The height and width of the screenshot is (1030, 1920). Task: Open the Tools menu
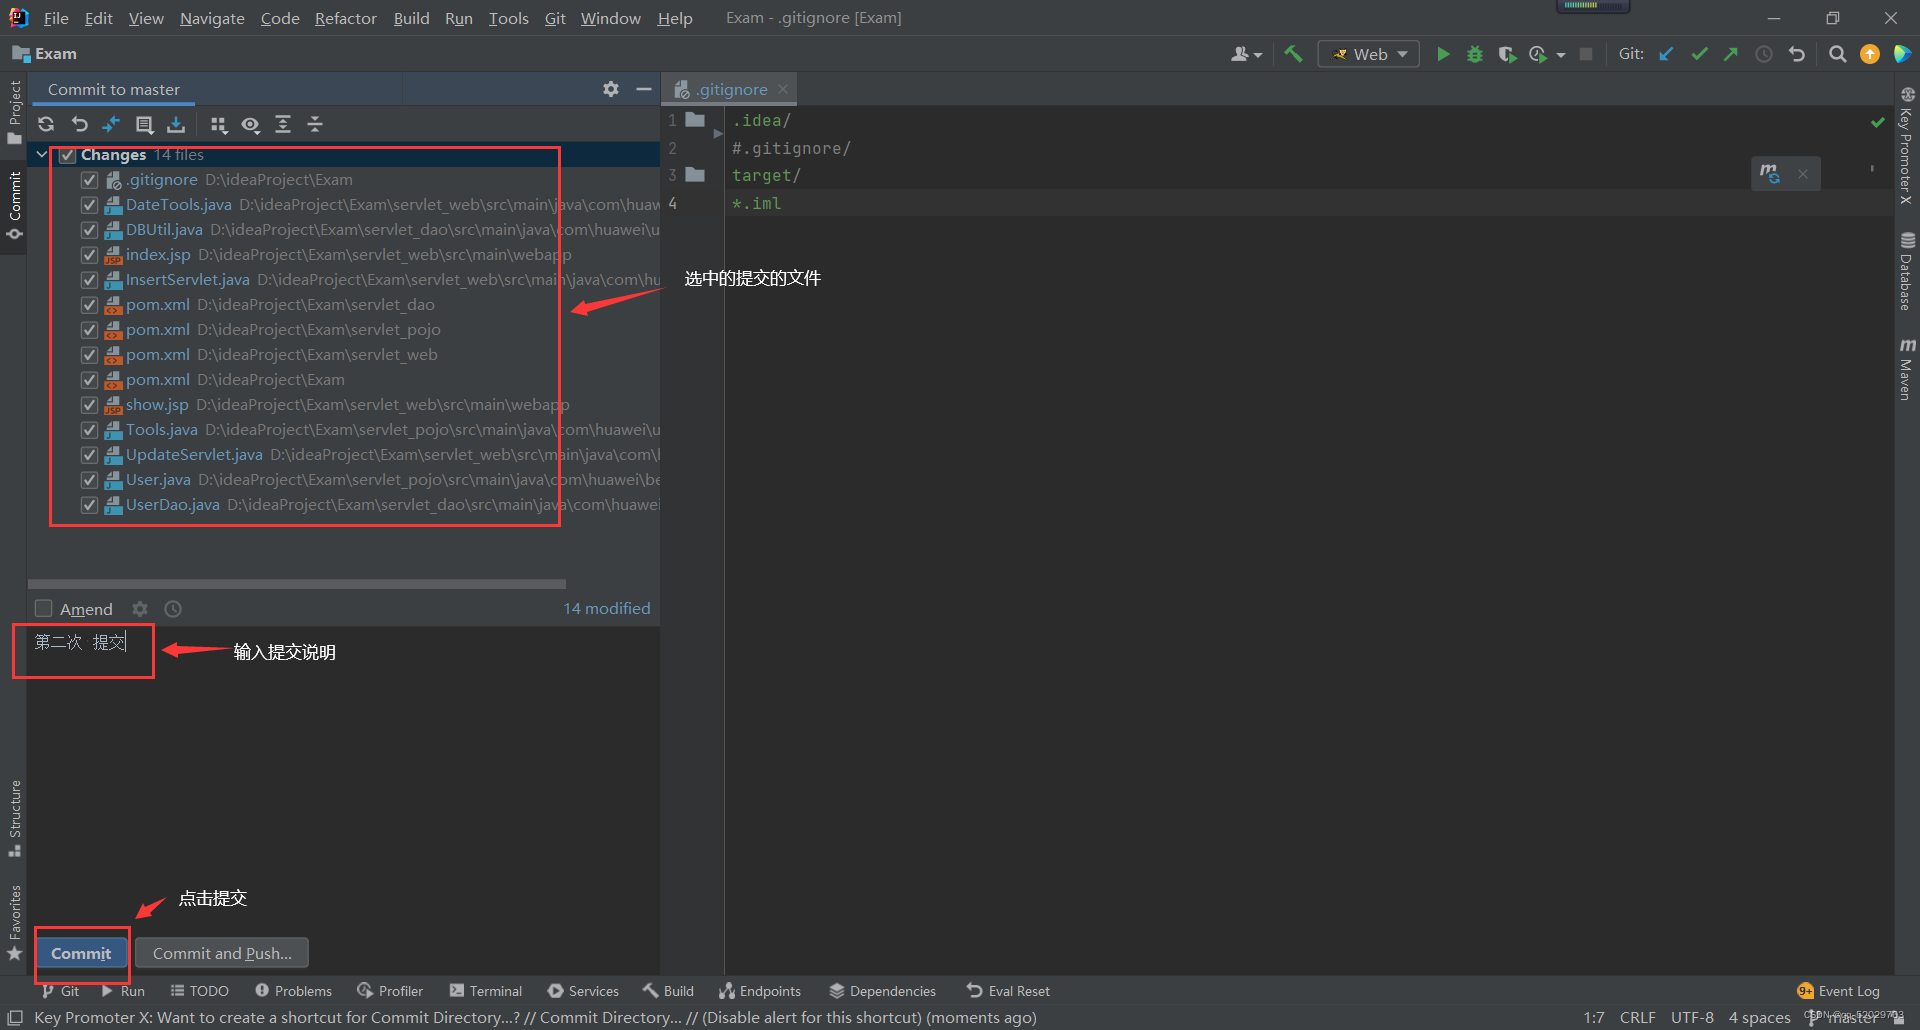[x=508, y=18]
